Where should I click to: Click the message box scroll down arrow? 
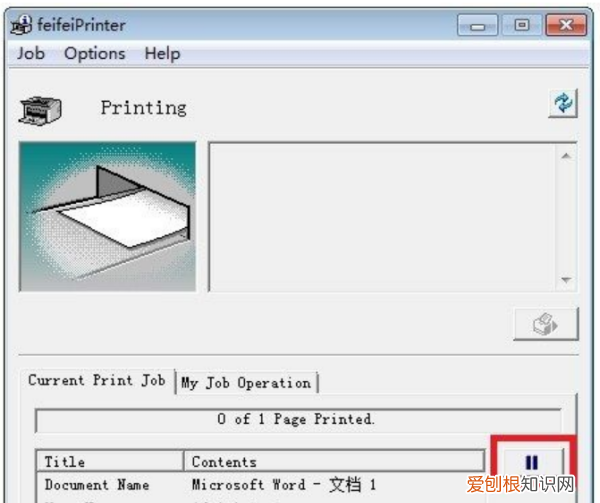[566, 280]
